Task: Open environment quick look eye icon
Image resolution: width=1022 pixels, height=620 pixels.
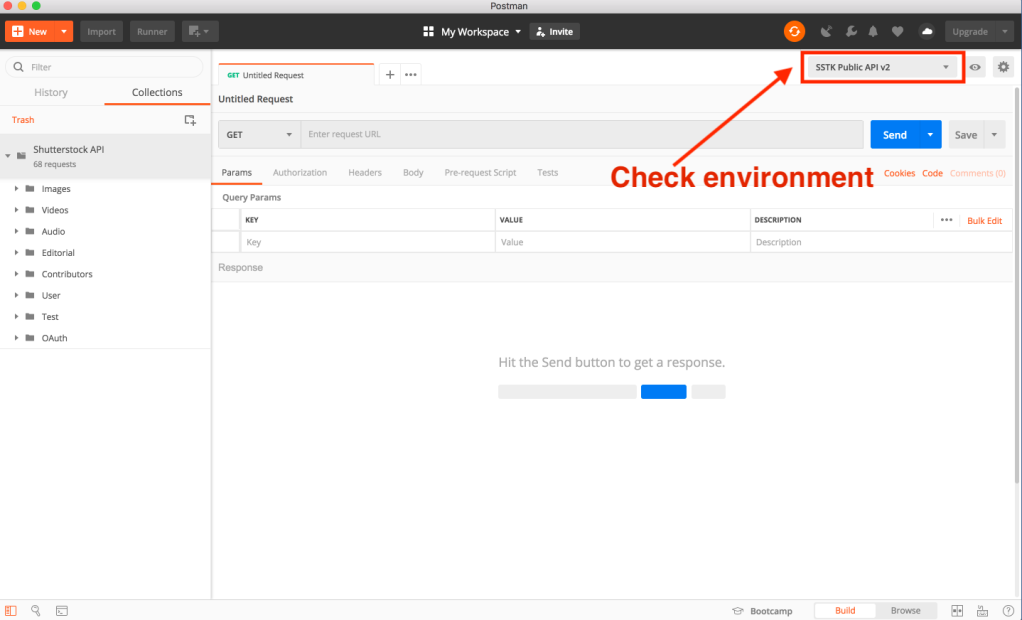Action: (x=975, y=66)
